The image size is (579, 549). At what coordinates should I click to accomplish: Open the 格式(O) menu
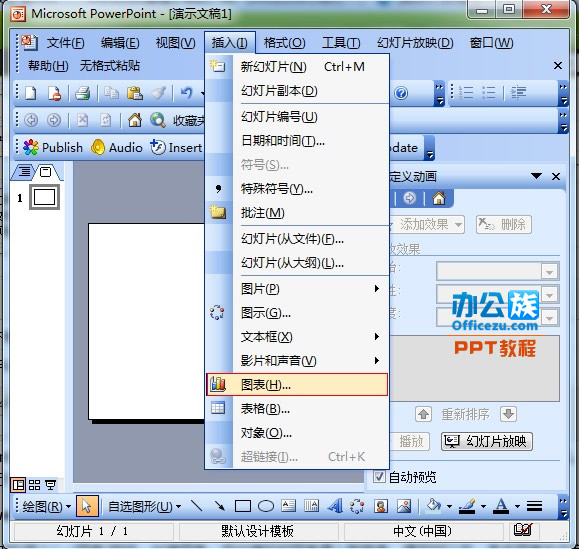point(284,43)
